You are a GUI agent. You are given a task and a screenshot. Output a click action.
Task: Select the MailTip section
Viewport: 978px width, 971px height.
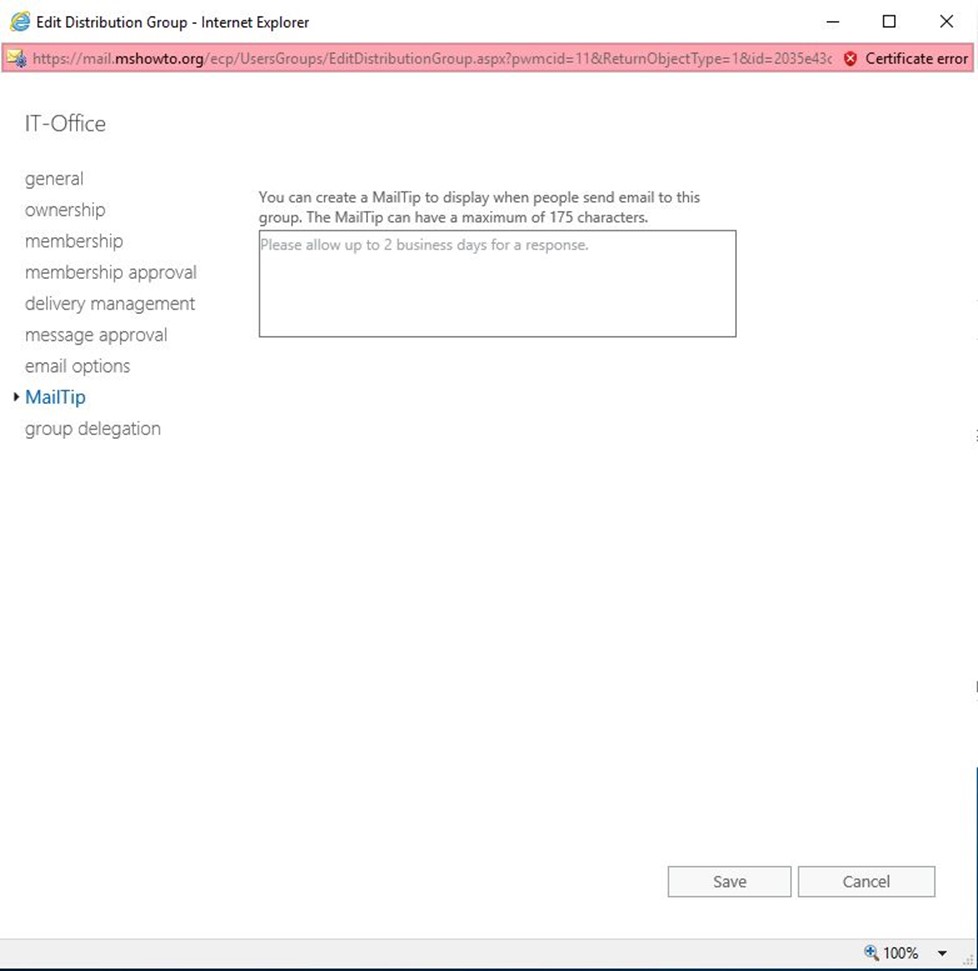[55, 397]
